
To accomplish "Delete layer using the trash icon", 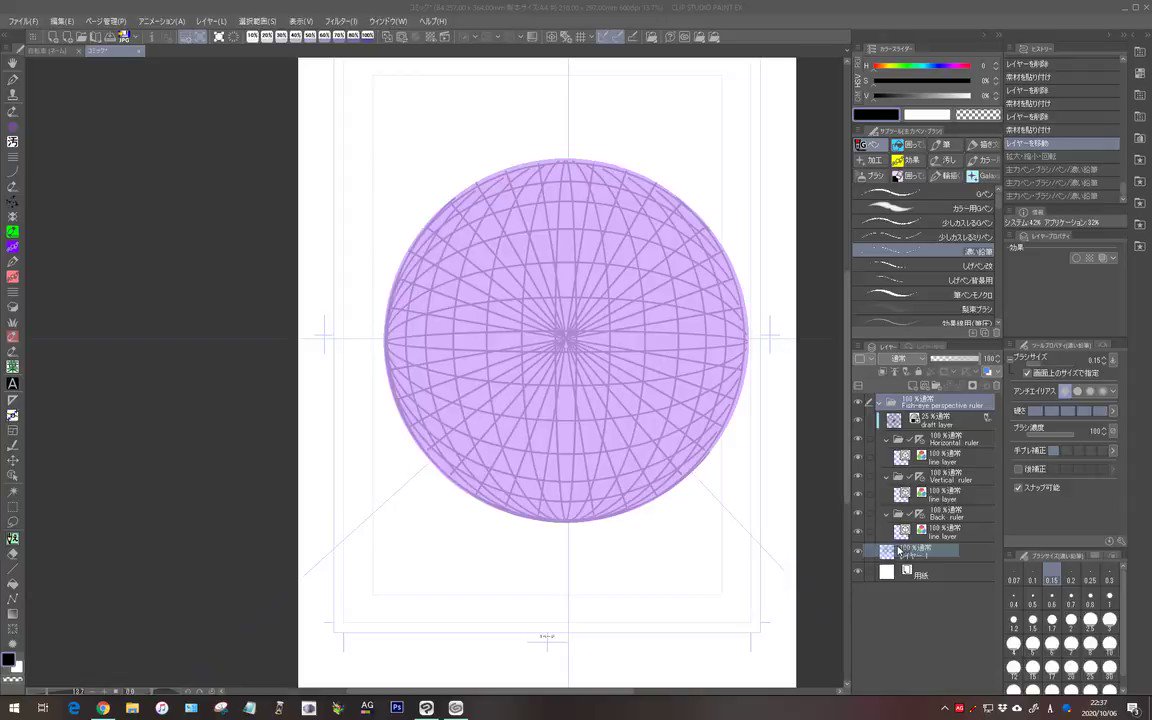I will pos(996,385).
